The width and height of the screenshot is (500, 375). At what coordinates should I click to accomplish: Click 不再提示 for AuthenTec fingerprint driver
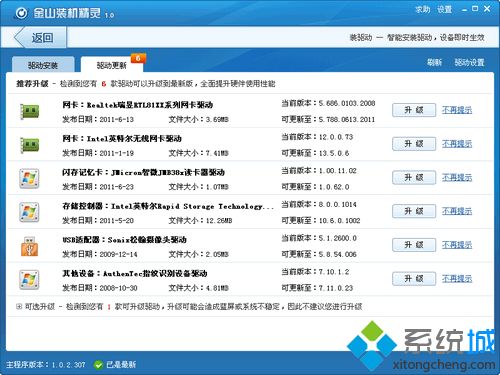(x=457, y=279)
